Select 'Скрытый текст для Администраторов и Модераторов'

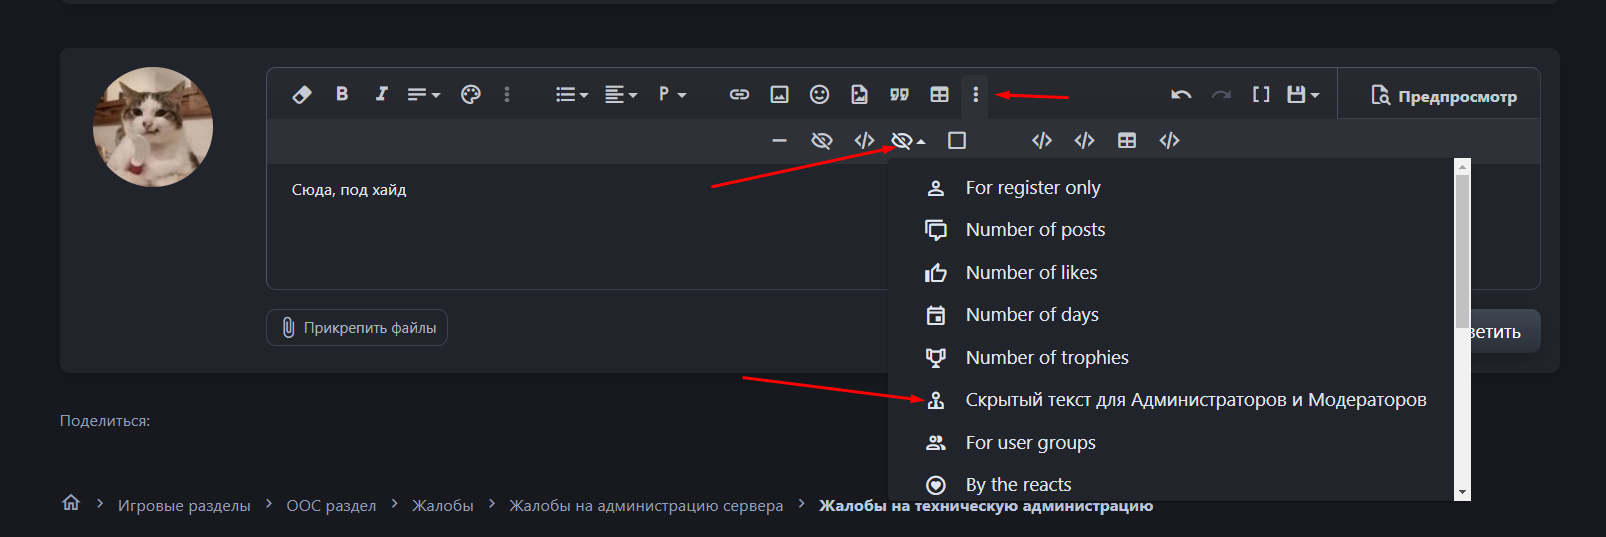pyautogui.click(x=1195, y=400)
